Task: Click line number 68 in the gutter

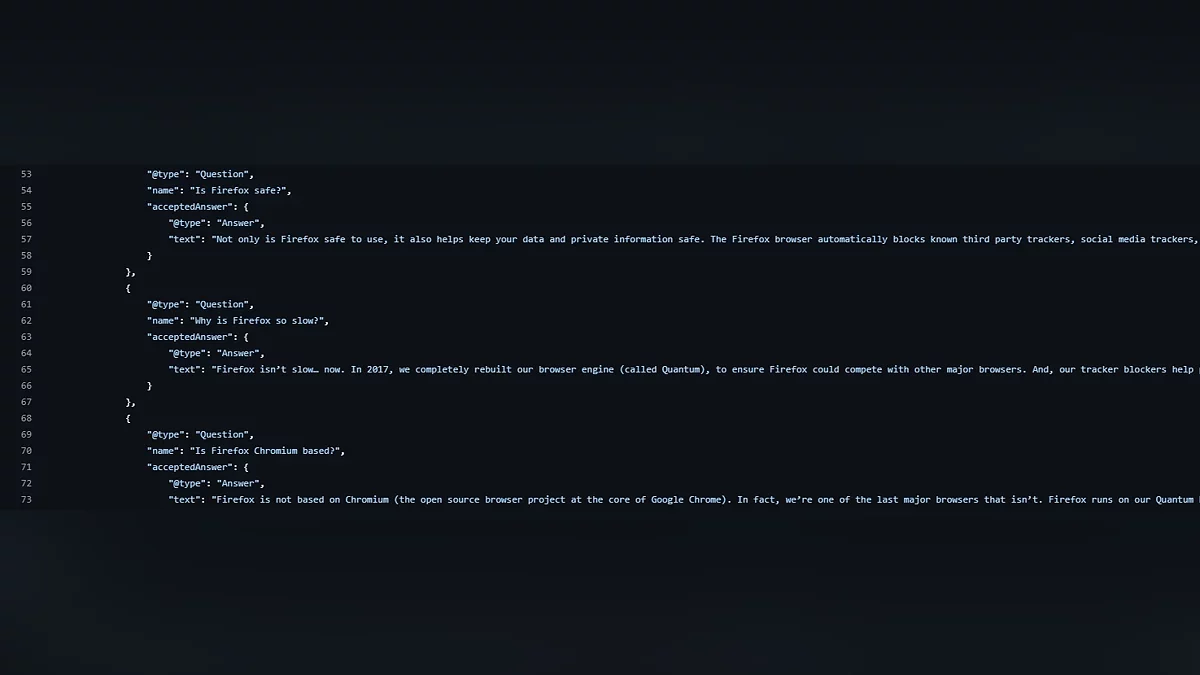Action: [x=26, y=418]
